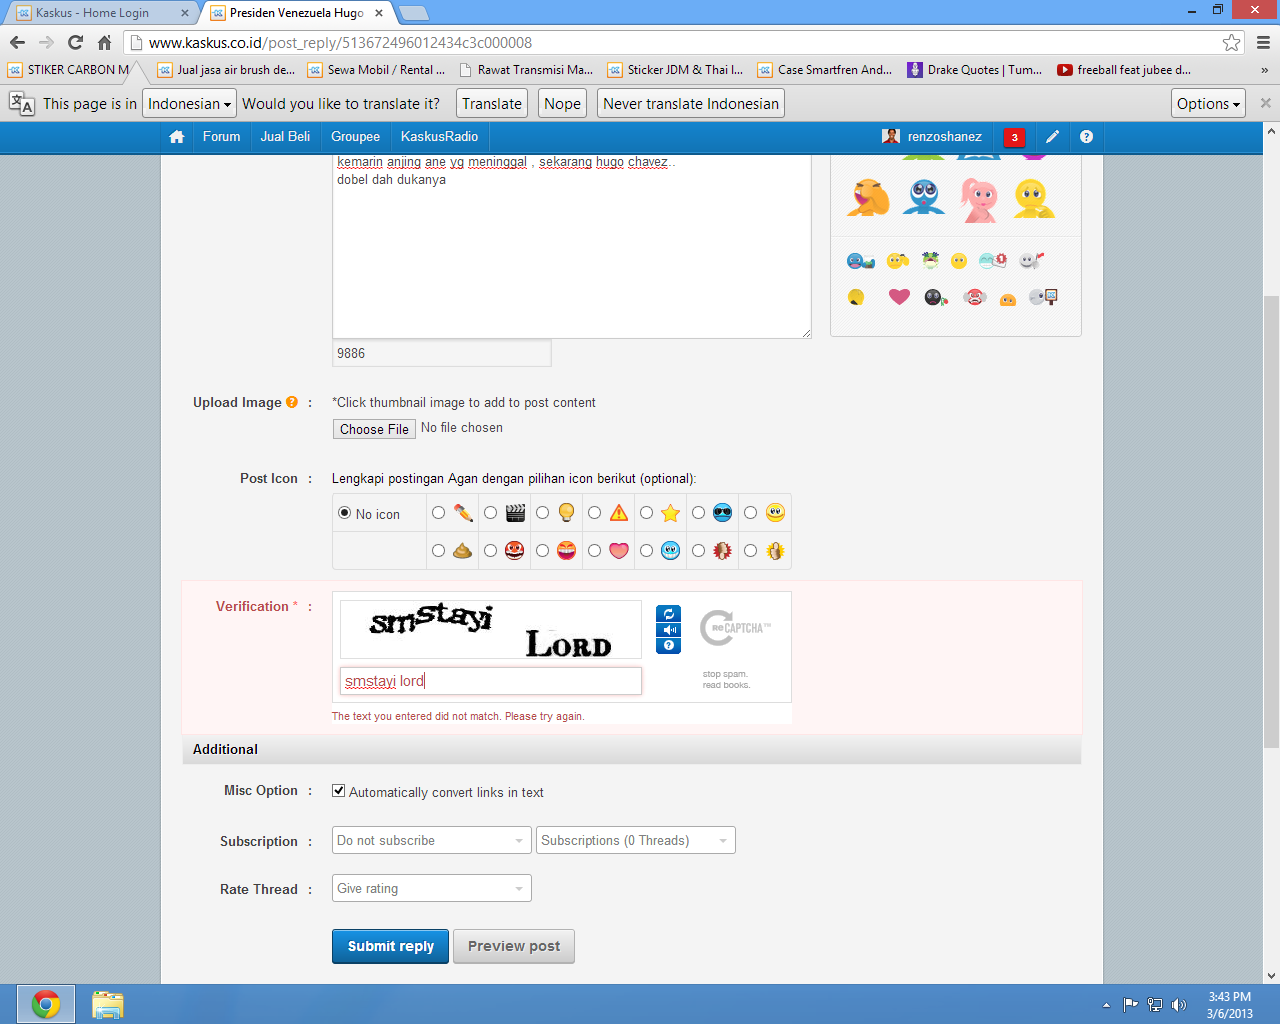Viewport: 1280px width, 1024px height.
Task: Click the Submit reply button
Action: tap(391, 946)
